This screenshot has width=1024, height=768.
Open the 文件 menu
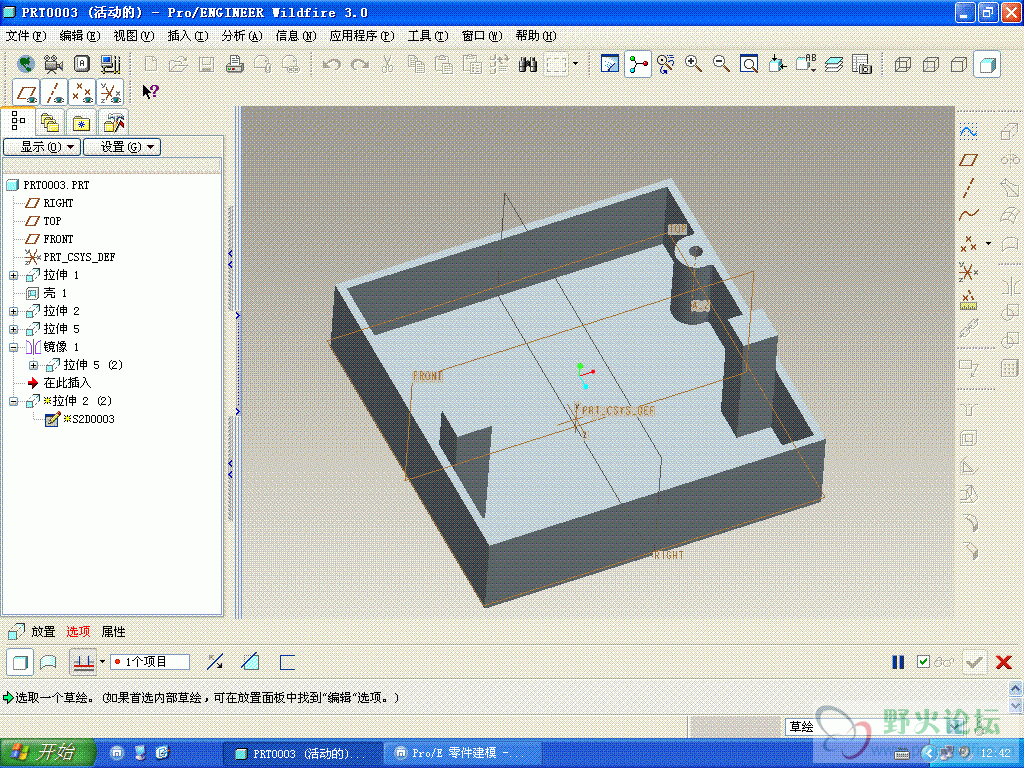tap(26, 36)
